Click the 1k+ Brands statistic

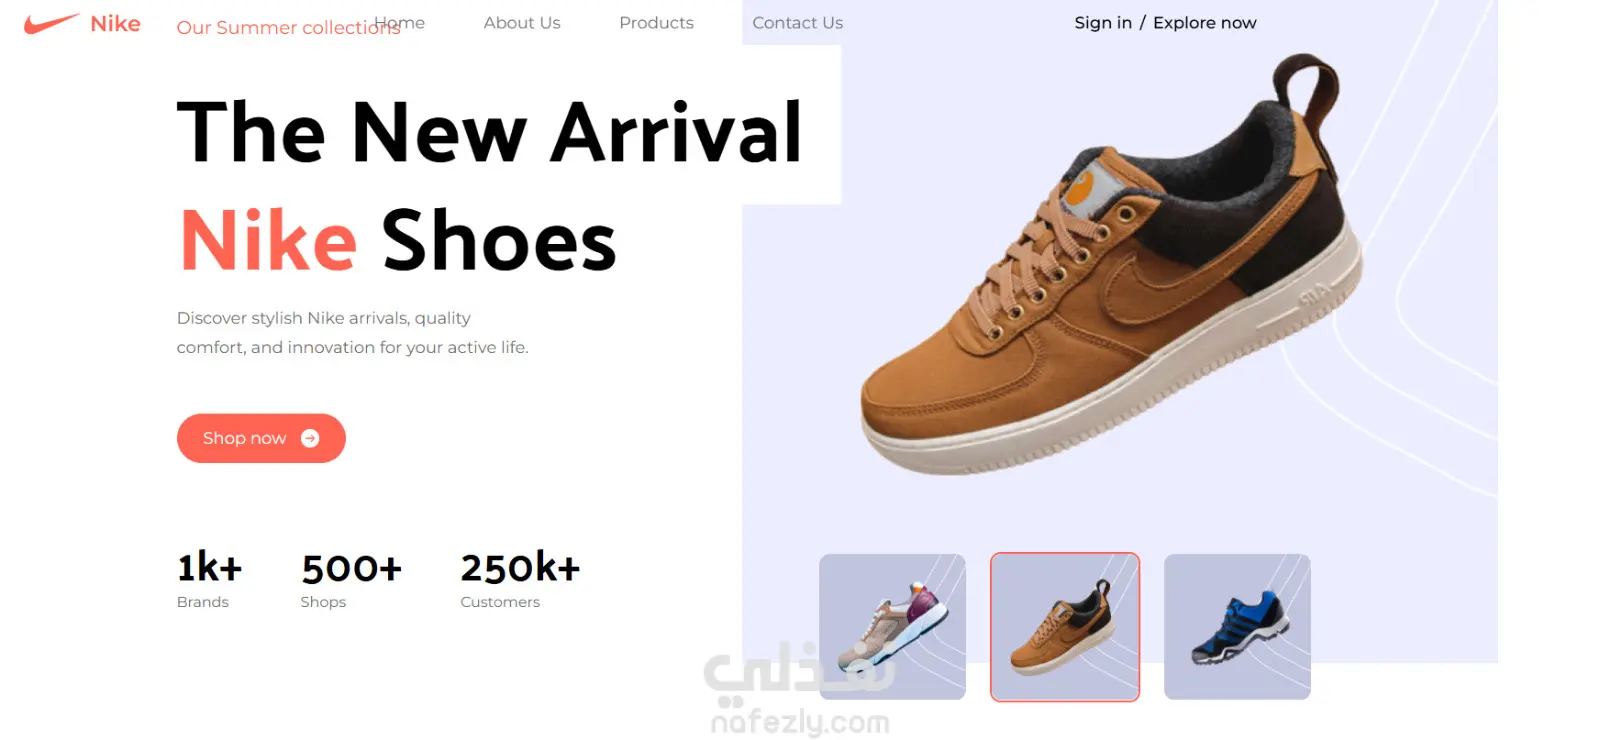209,579
